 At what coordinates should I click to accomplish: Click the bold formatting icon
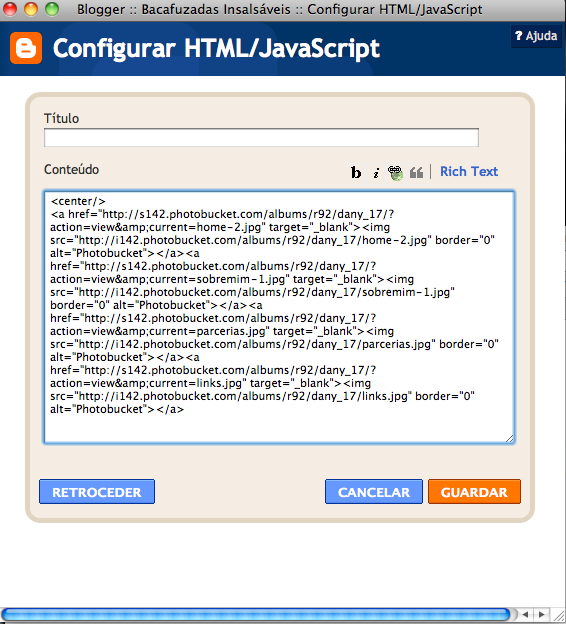click(x=356, y=172)
